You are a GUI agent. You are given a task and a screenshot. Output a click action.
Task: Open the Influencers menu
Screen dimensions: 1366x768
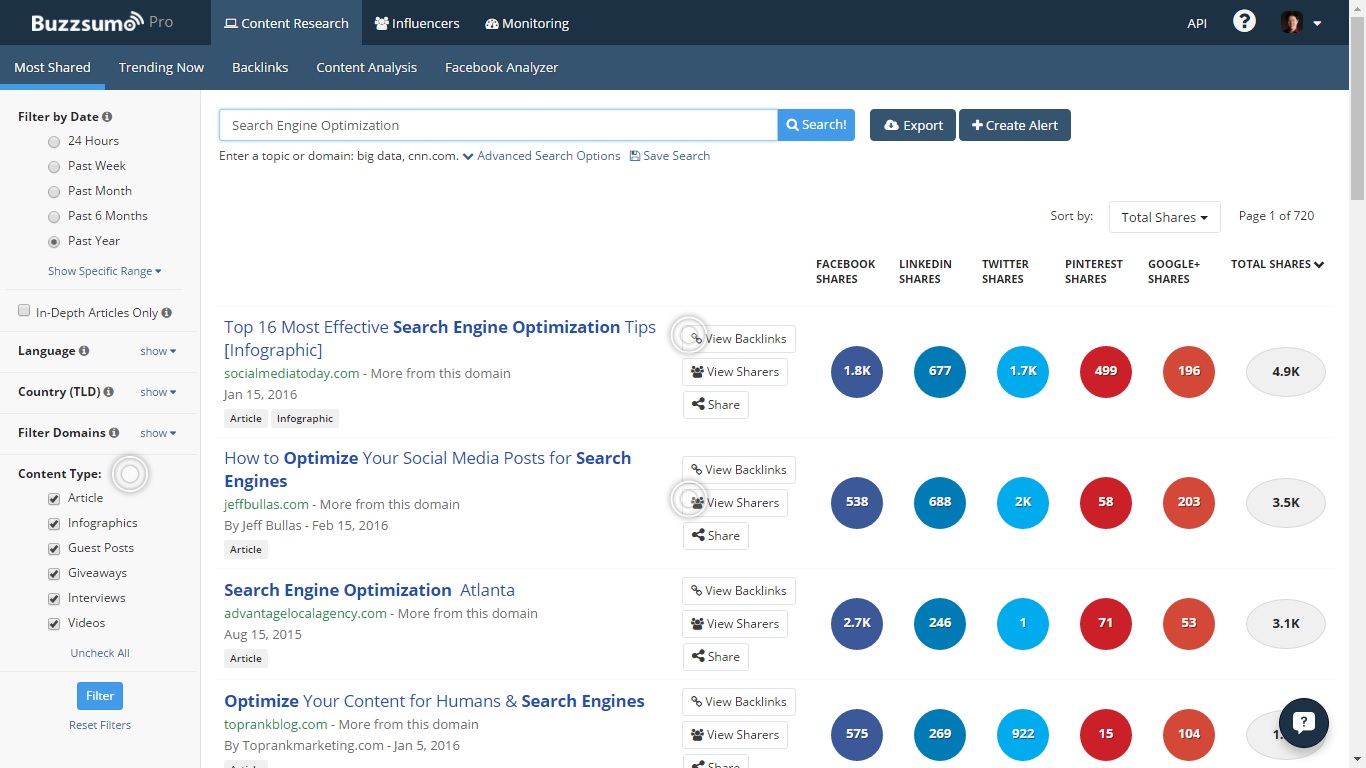(416, 23)
